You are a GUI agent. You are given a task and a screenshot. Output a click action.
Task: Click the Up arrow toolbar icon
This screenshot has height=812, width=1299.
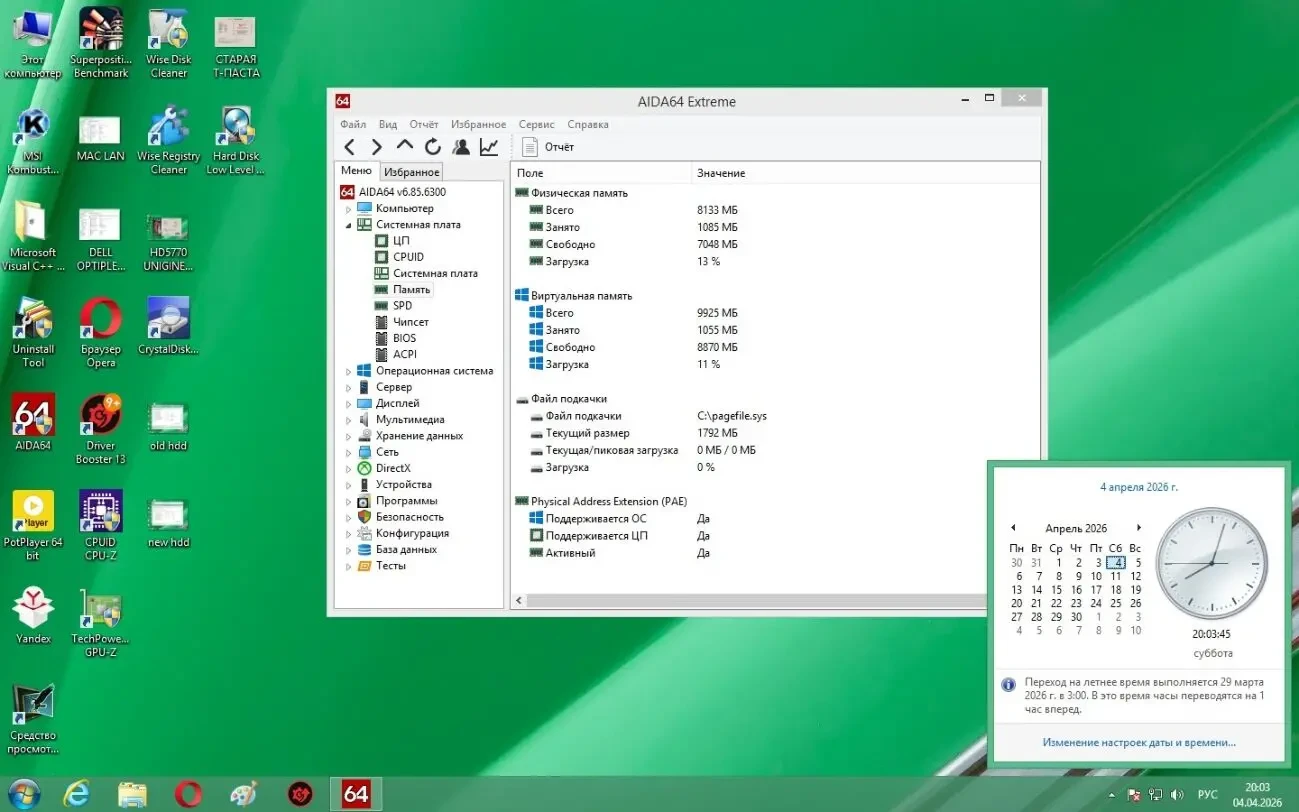pyautogui.click(x=404, y=146)
